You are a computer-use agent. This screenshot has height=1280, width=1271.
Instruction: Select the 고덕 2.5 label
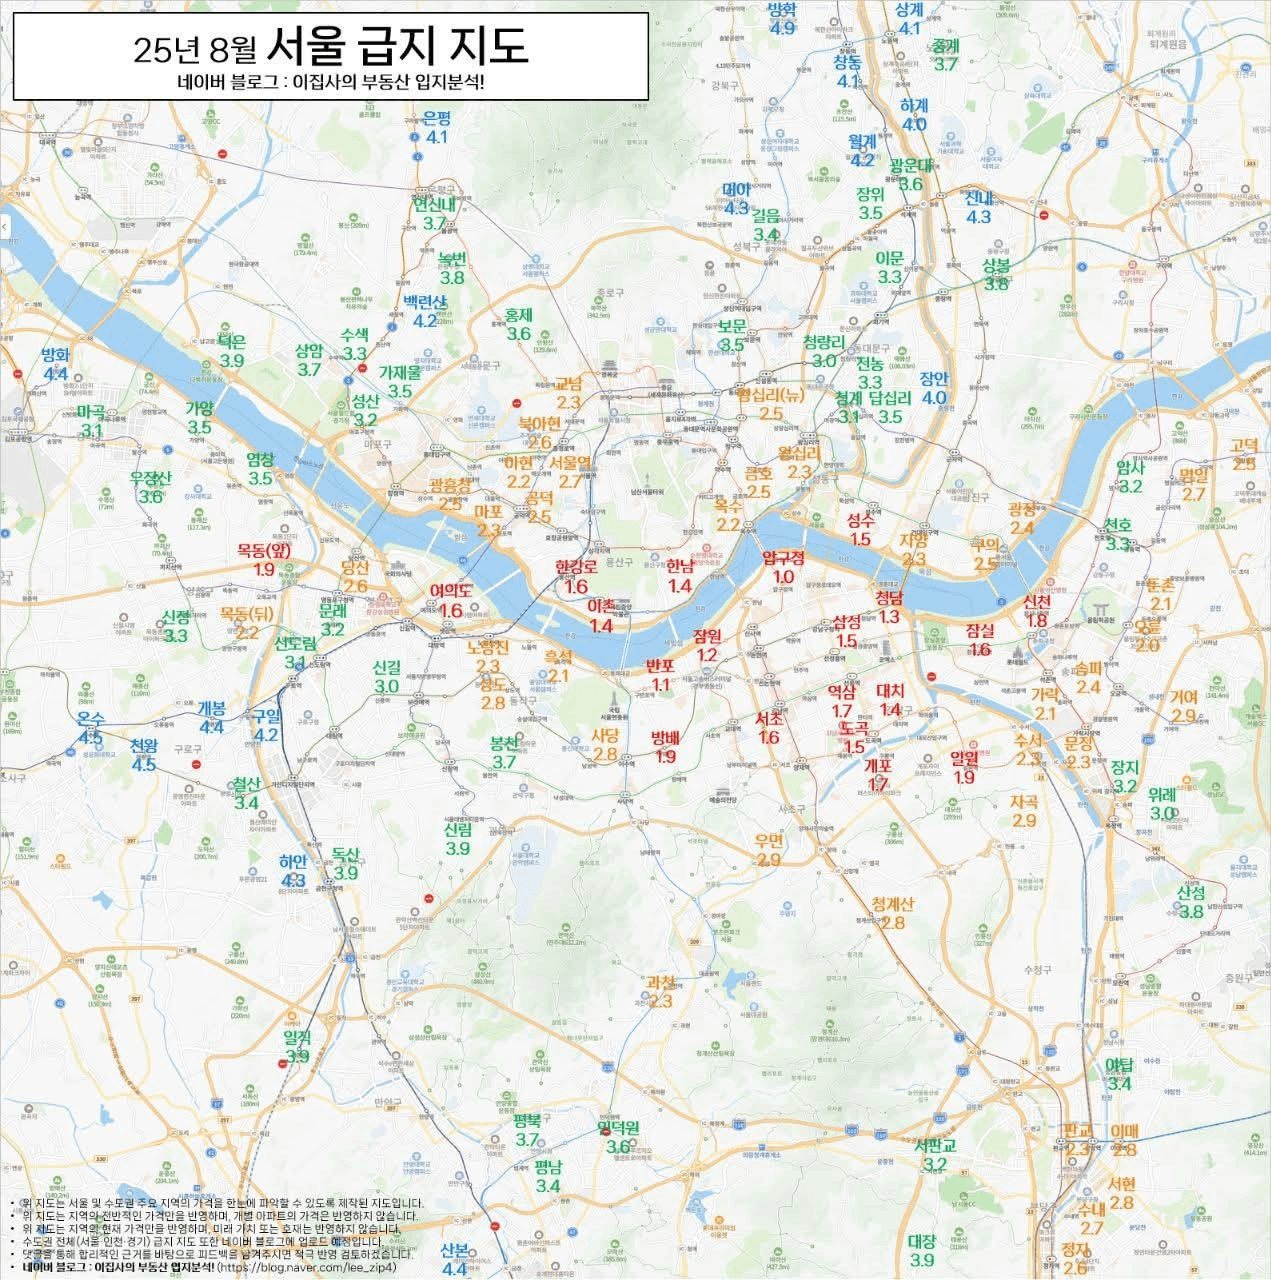pos(1243,454)
